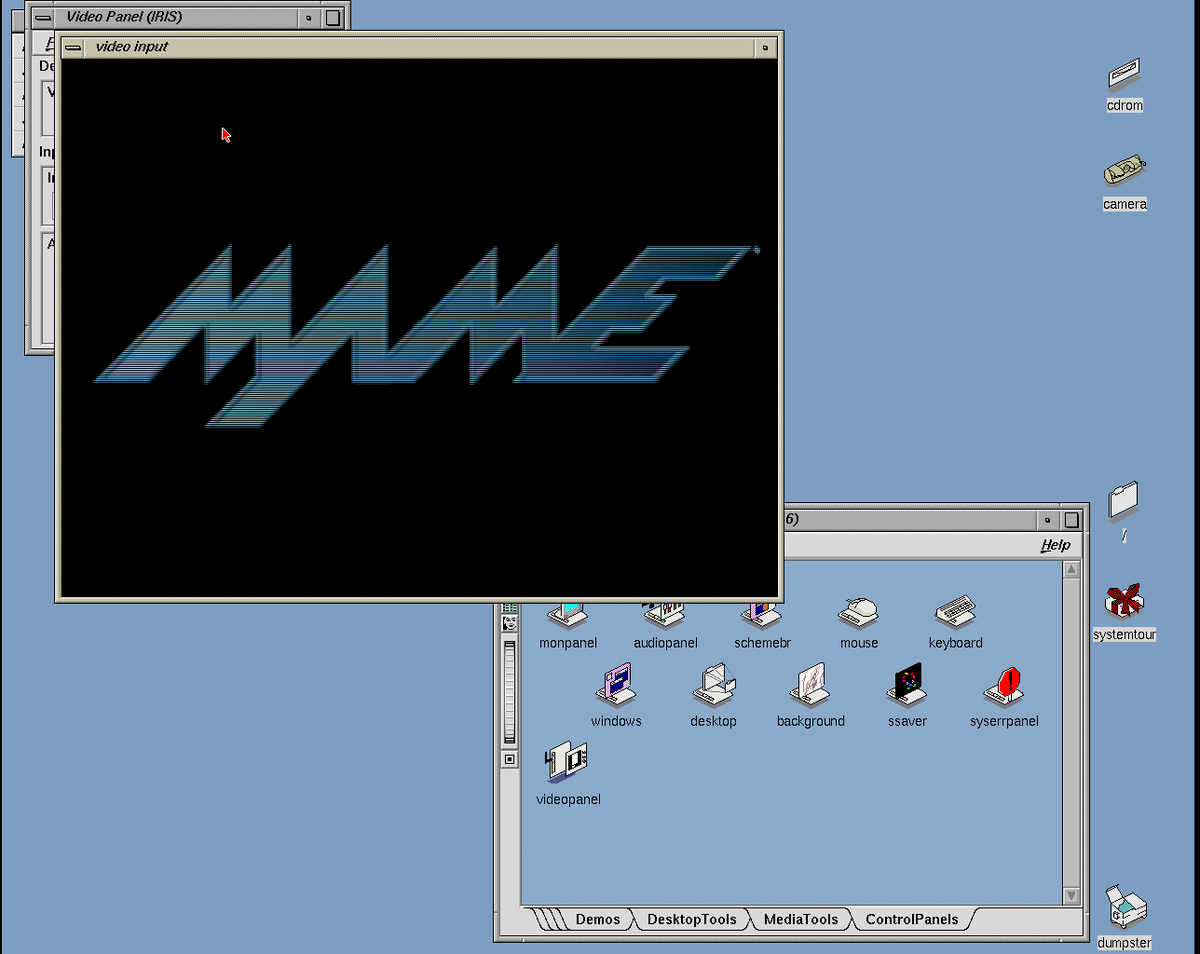
Task: Select the dumpster icon on desktop
Action: tap(1125, 907)
